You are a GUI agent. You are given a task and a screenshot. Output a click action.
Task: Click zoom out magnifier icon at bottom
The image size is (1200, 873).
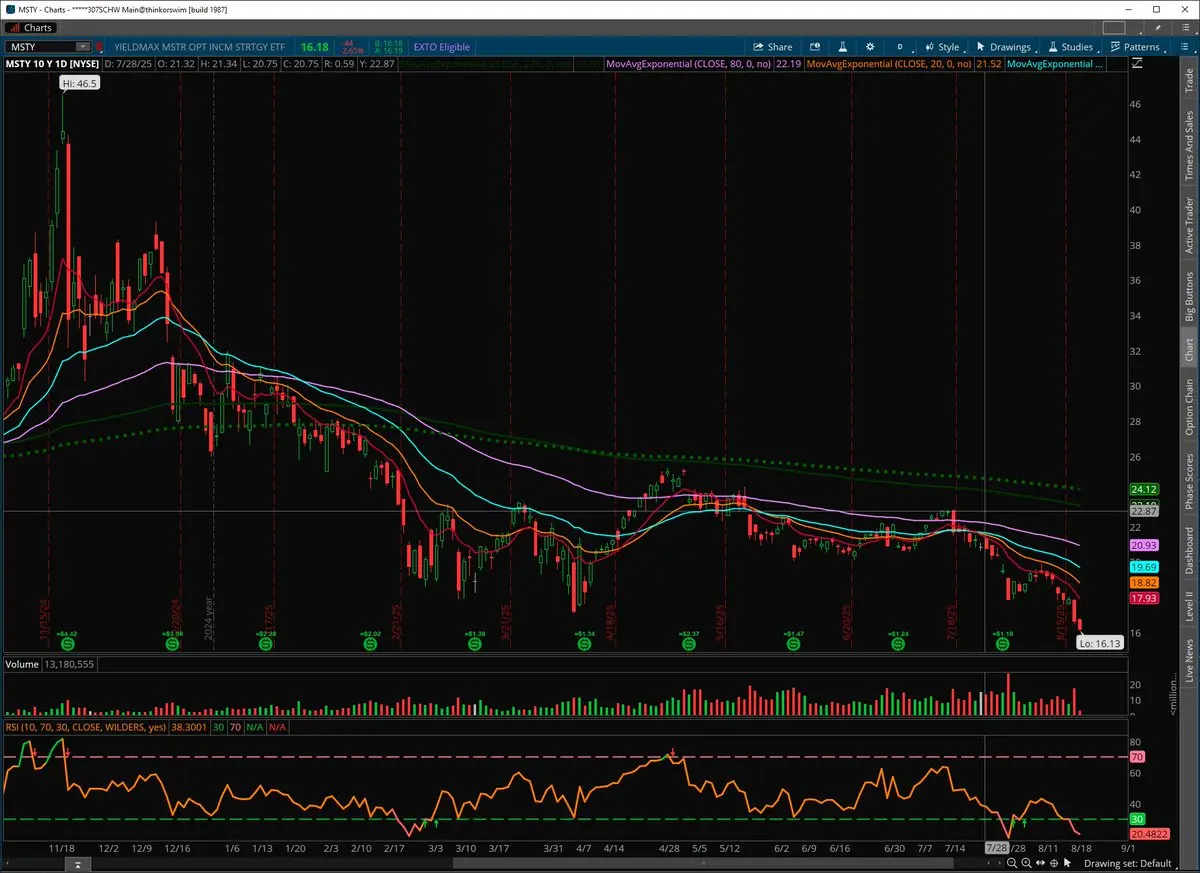pyautogui.click(x=1012, y=863)
